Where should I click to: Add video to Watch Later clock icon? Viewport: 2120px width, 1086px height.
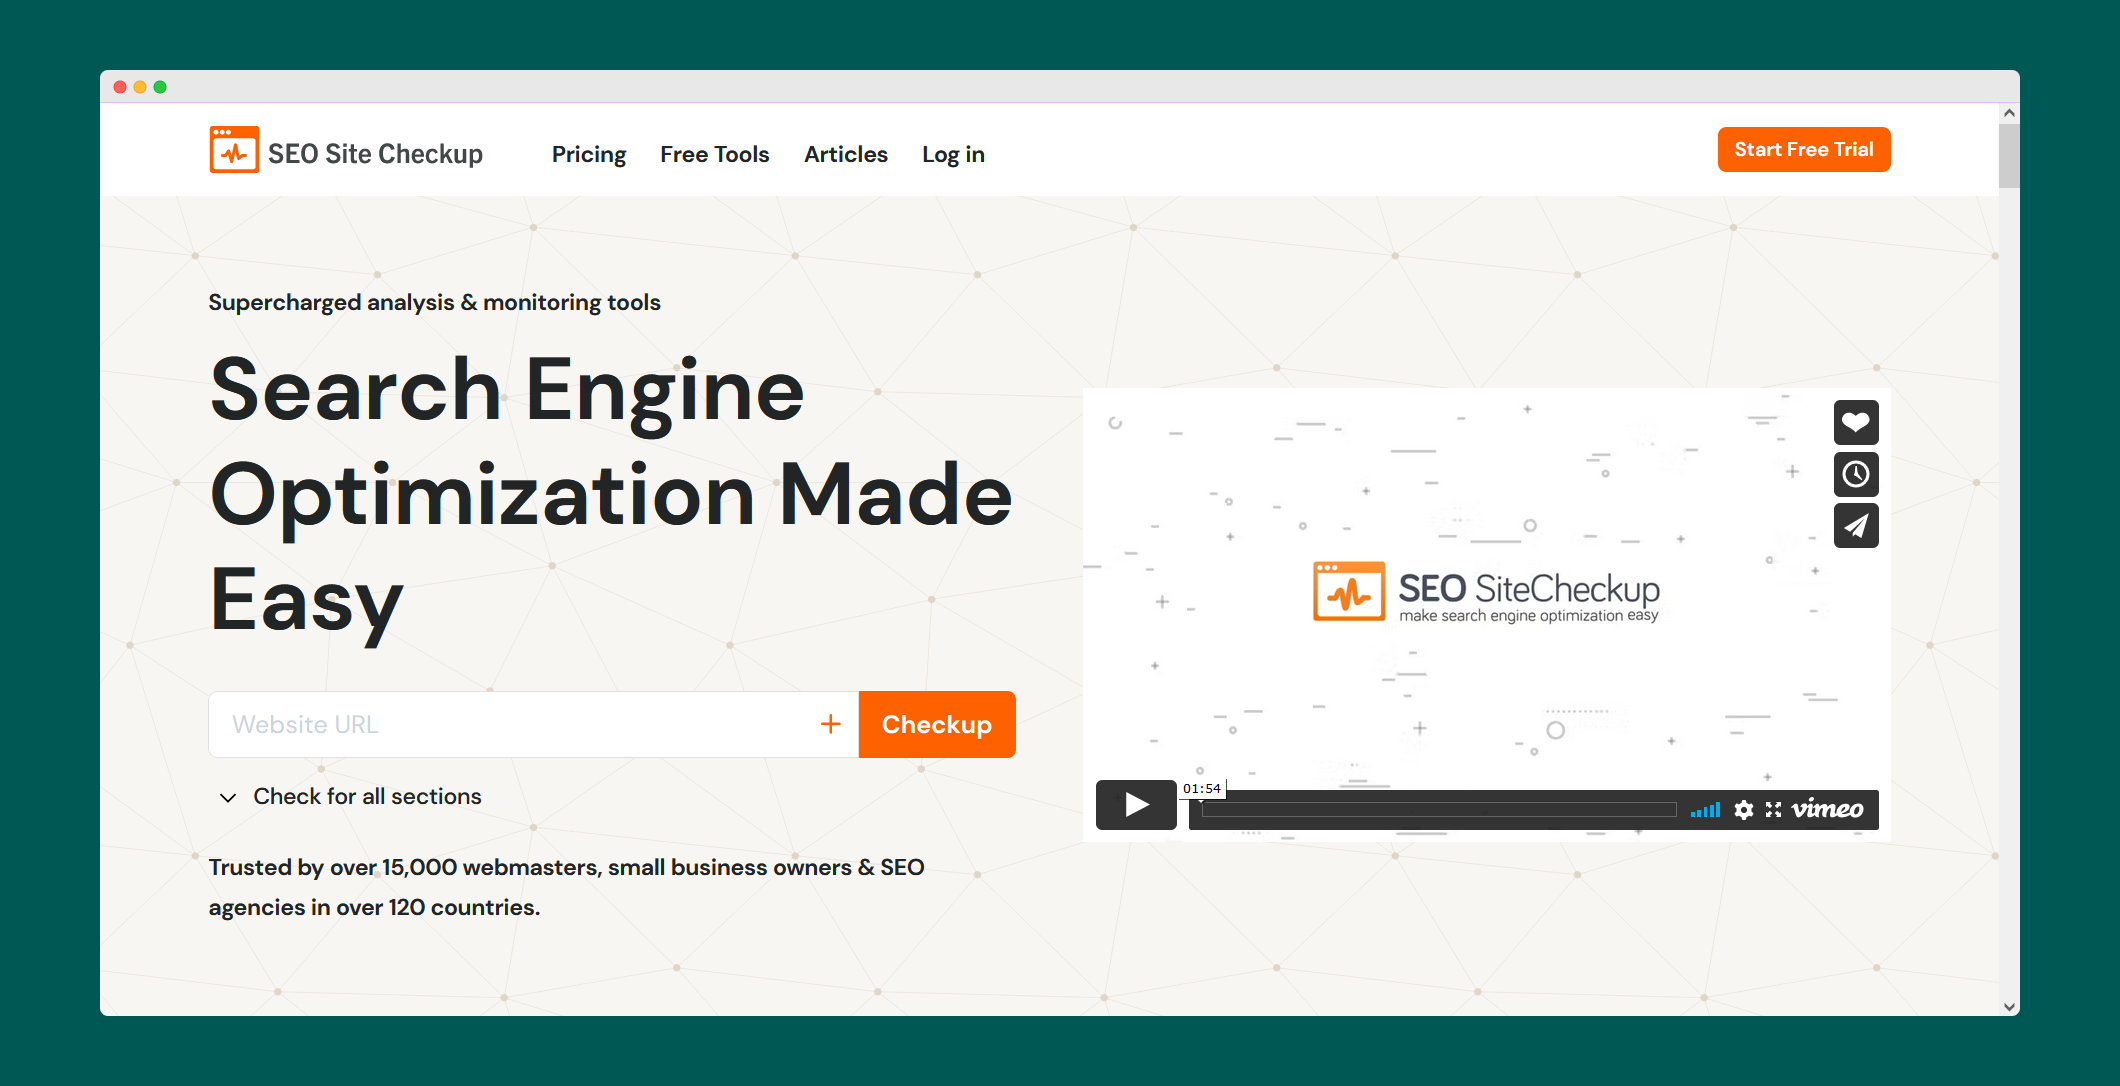click(x=1855, y=474)
